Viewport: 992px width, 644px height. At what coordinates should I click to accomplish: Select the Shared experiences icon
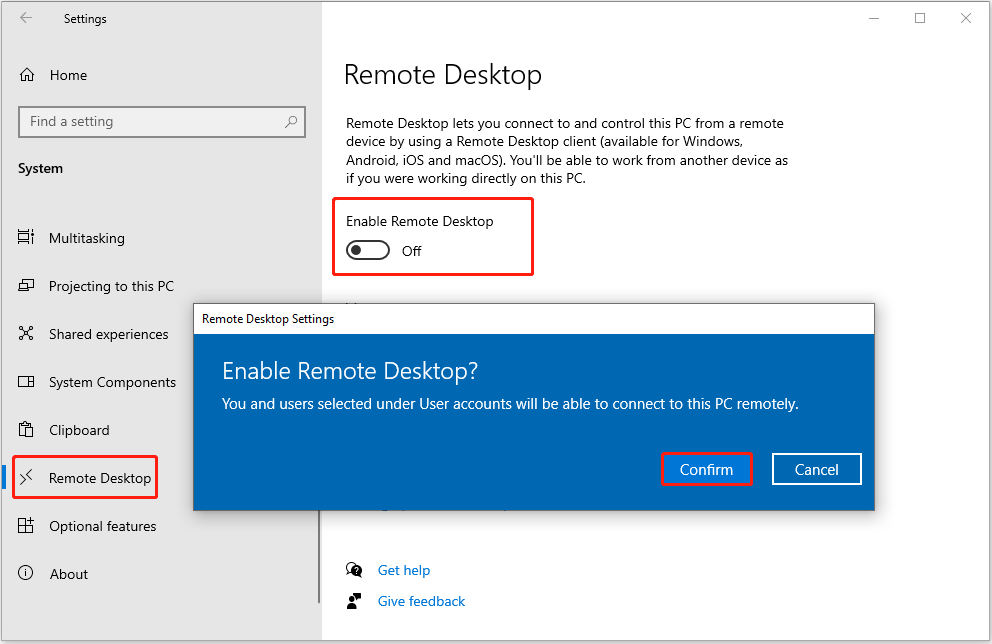pos(24,334)
